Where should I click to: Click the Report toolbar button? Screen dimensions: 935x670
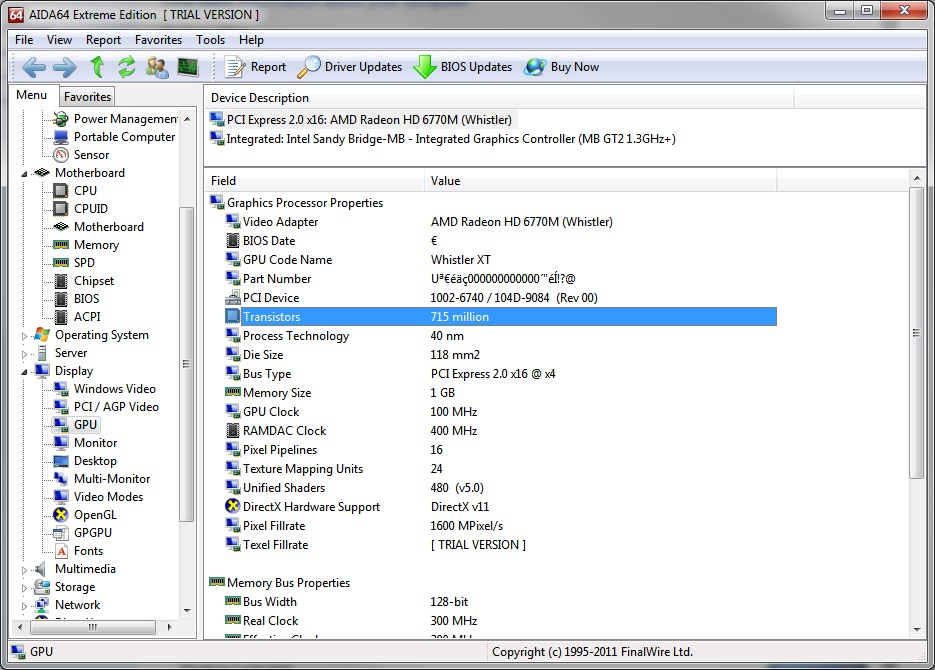(255, 67)
